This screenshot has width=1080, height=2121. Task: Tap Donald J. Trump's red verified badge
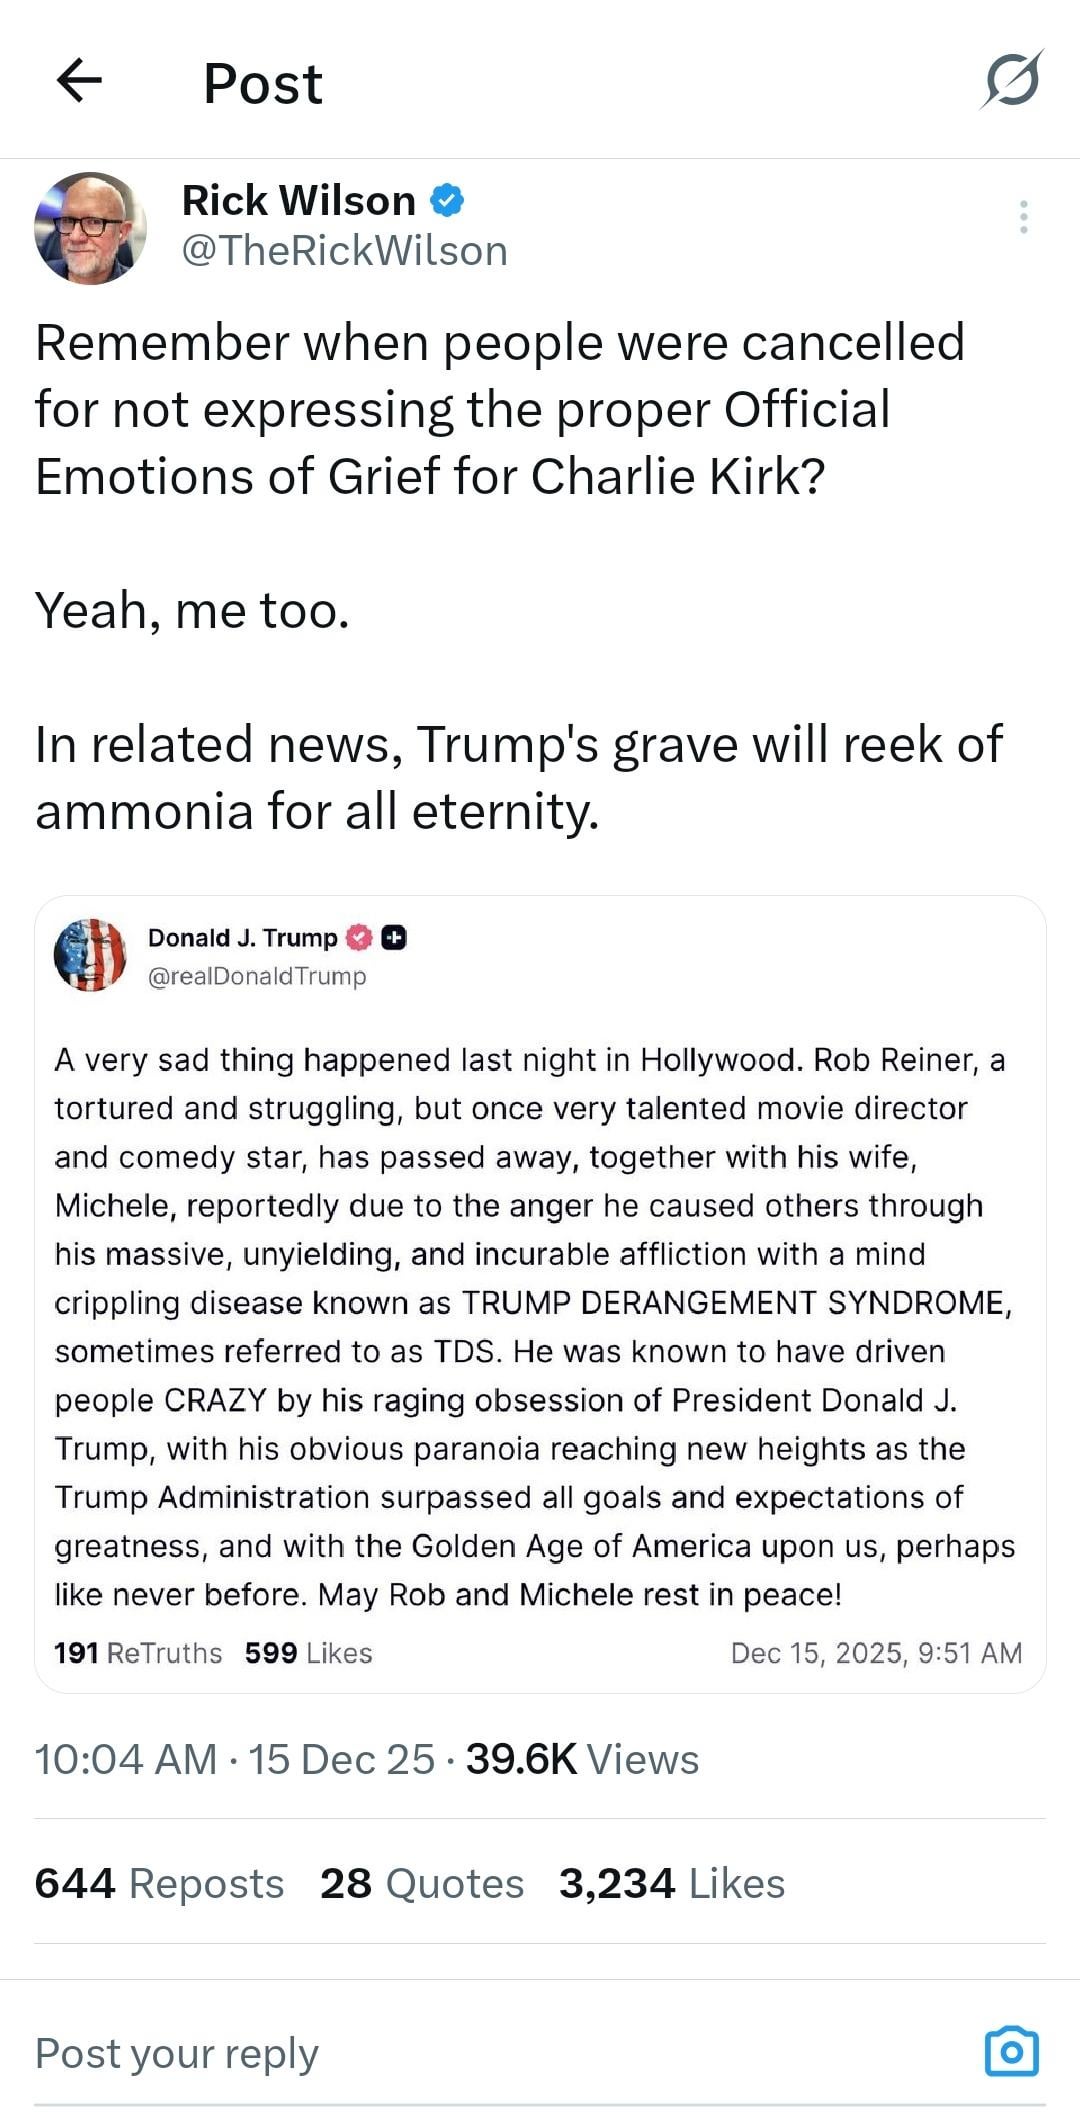[359, 938]
